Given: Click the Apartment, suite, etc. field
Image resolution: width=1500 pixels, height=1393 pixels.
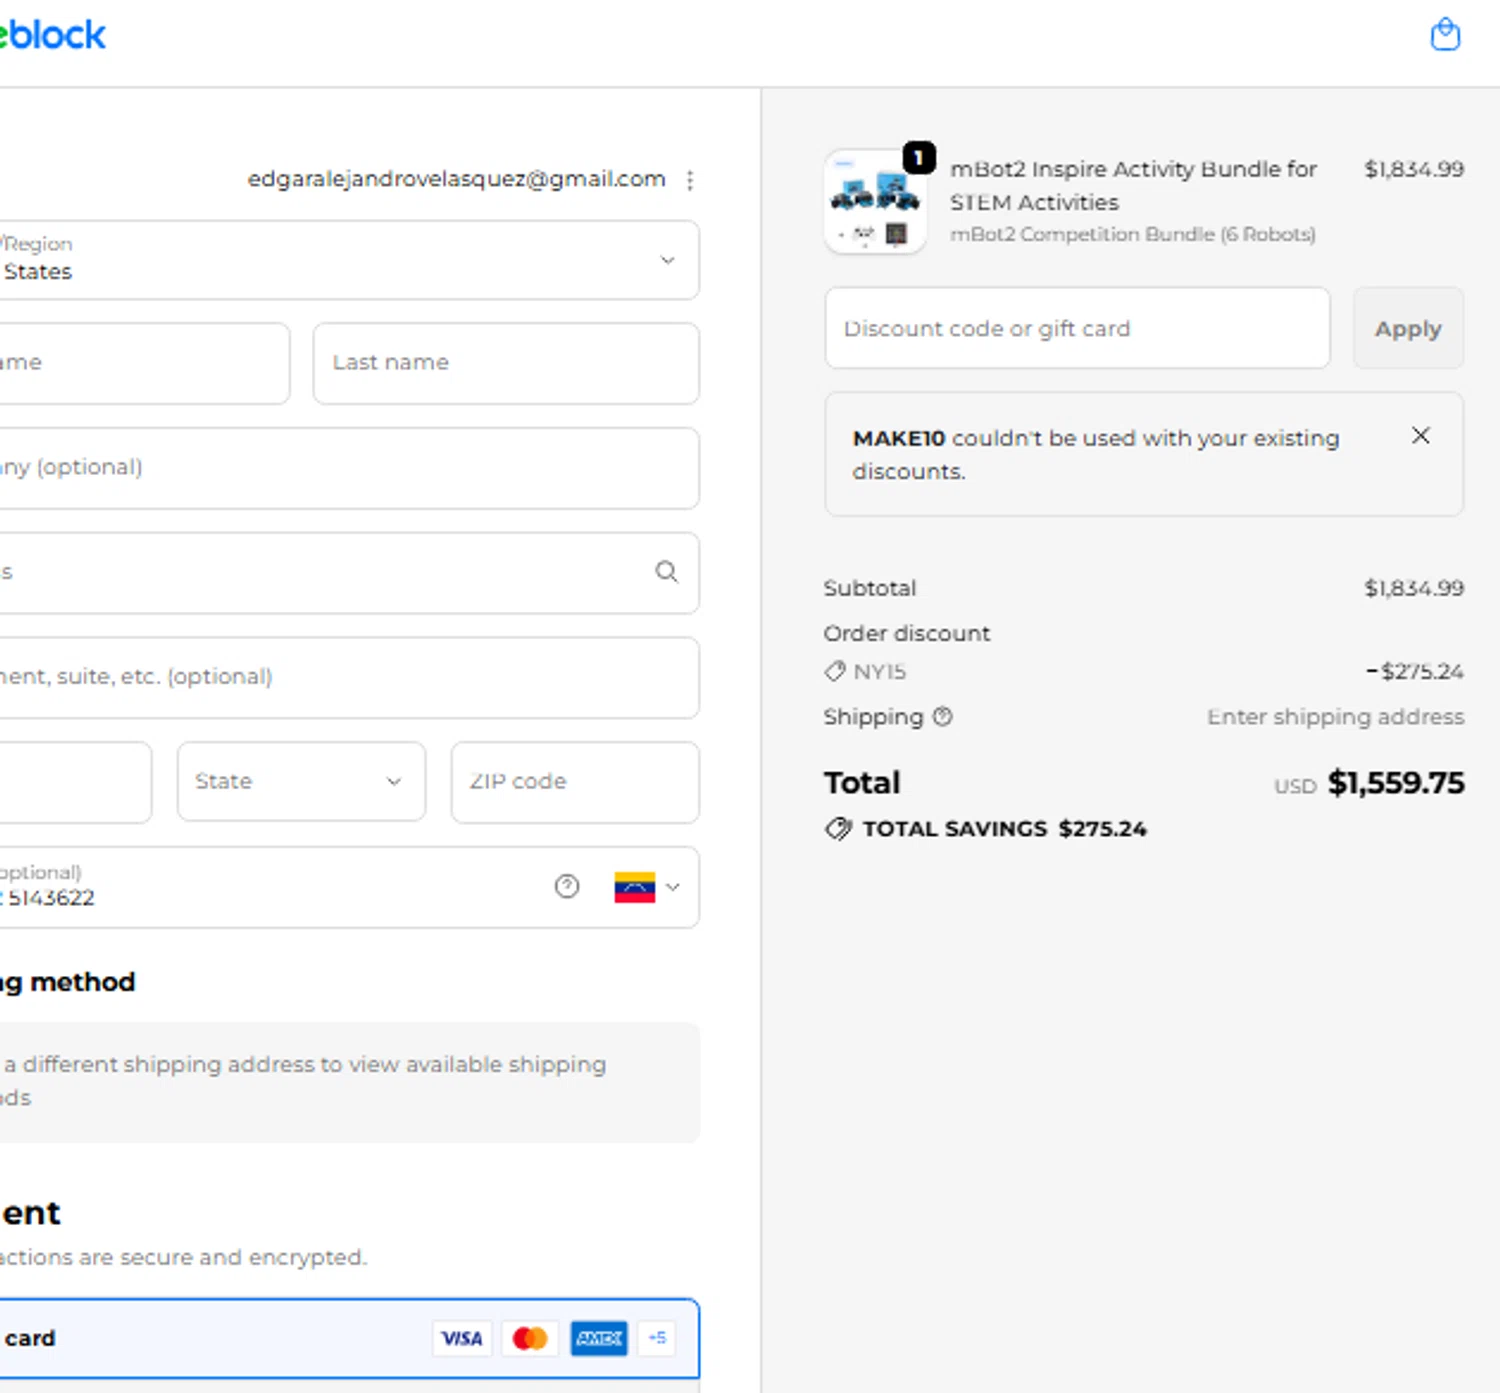Looking at the screenshot, I should click(x=349, y=677).
